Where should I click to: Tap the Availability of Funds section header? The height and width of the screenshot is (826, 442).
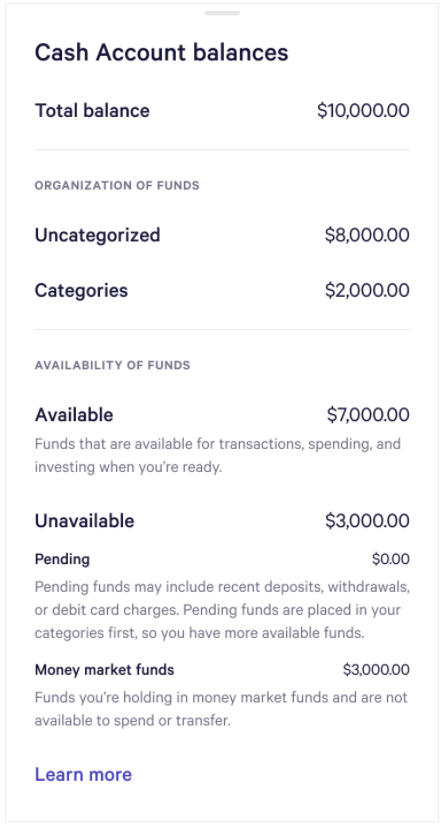[x=112, y=365]
